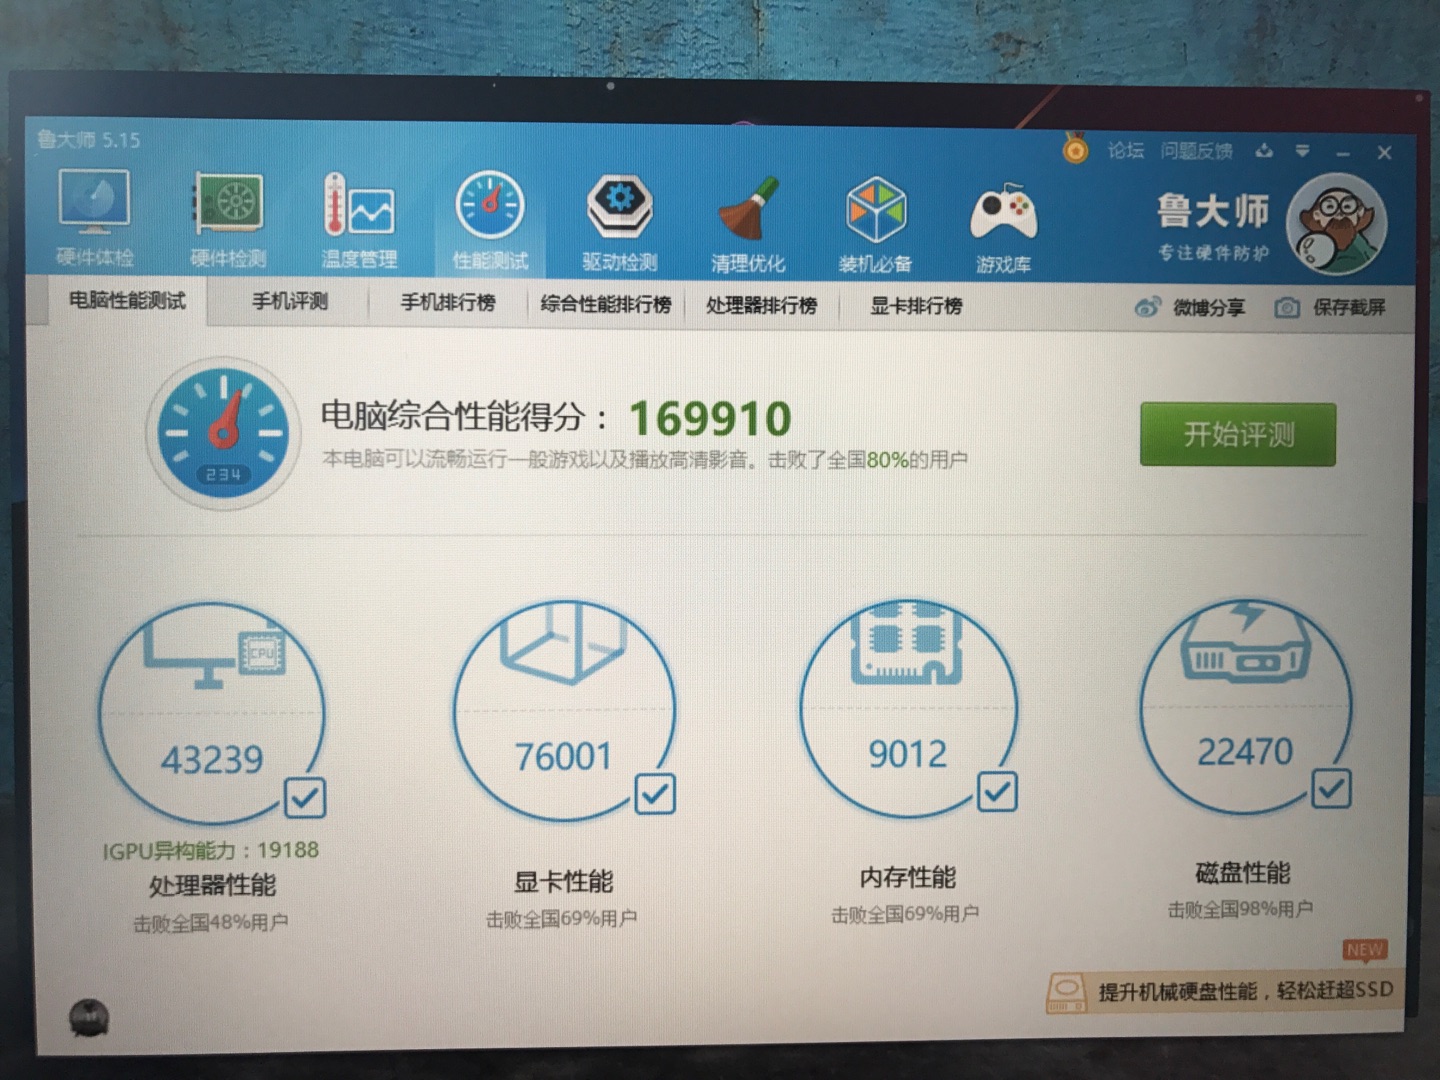Click the memory chip icon above 9012
The height and width of the screenshot is (1080, 1440).
(907, 643)
